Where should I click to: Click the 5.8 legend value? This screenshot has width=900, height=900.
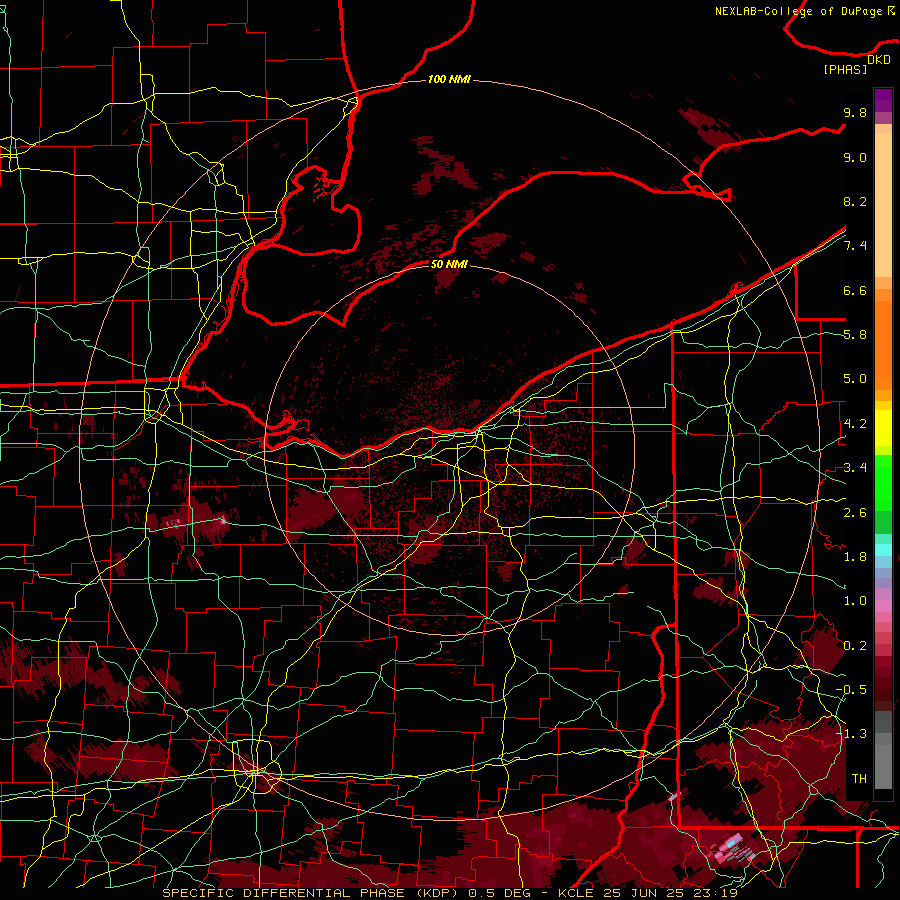(x=855, y=335)
